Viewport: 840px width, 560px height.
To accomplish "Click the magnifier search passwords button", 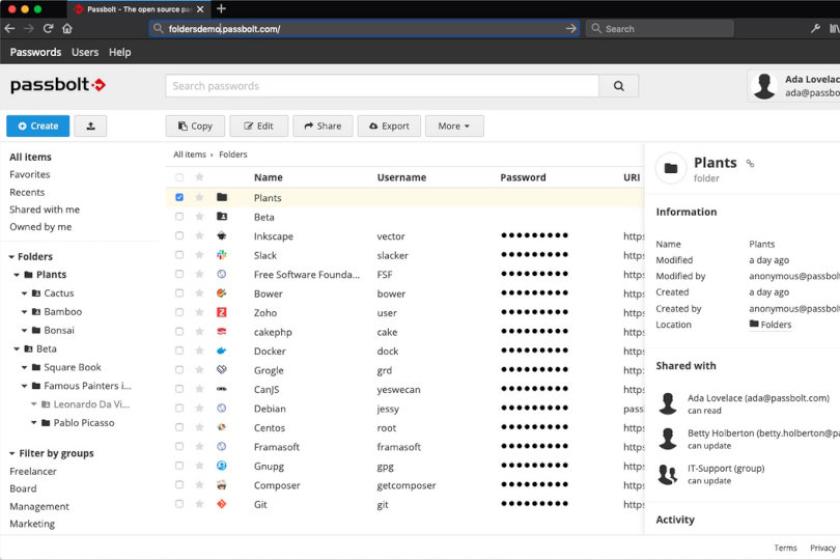I will click(x=619, y=86).
